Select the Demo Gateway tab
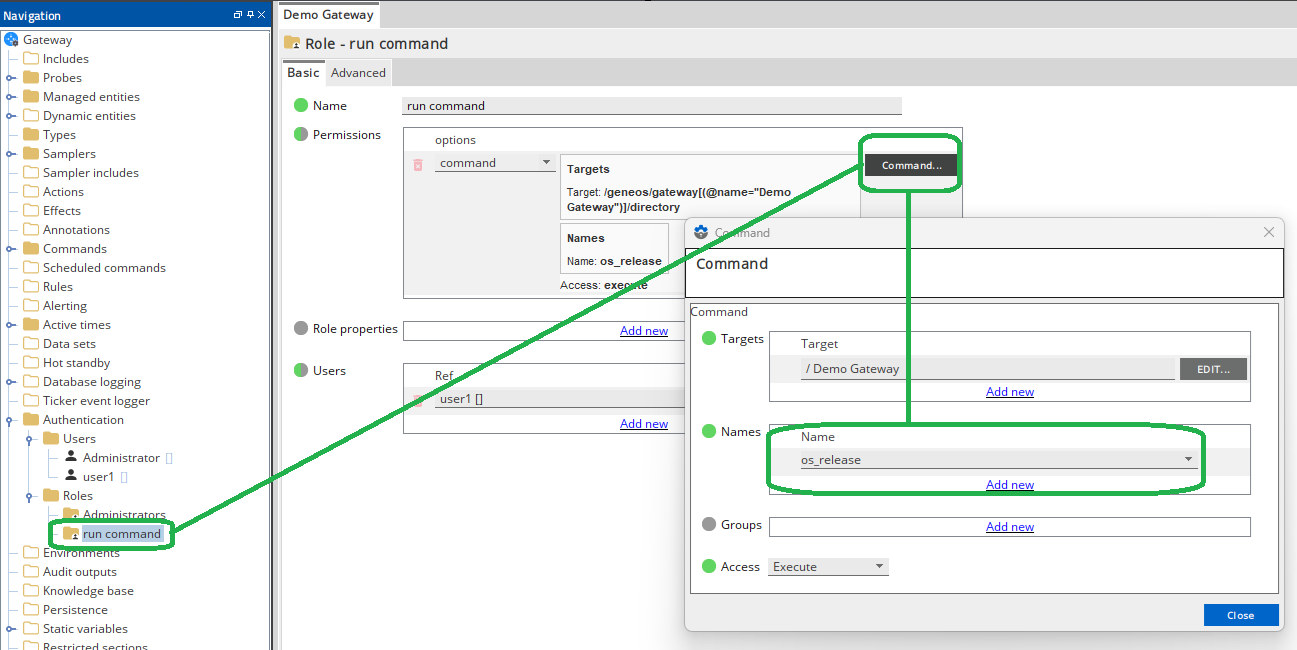The image size is (1297, 650). [328, 15]
